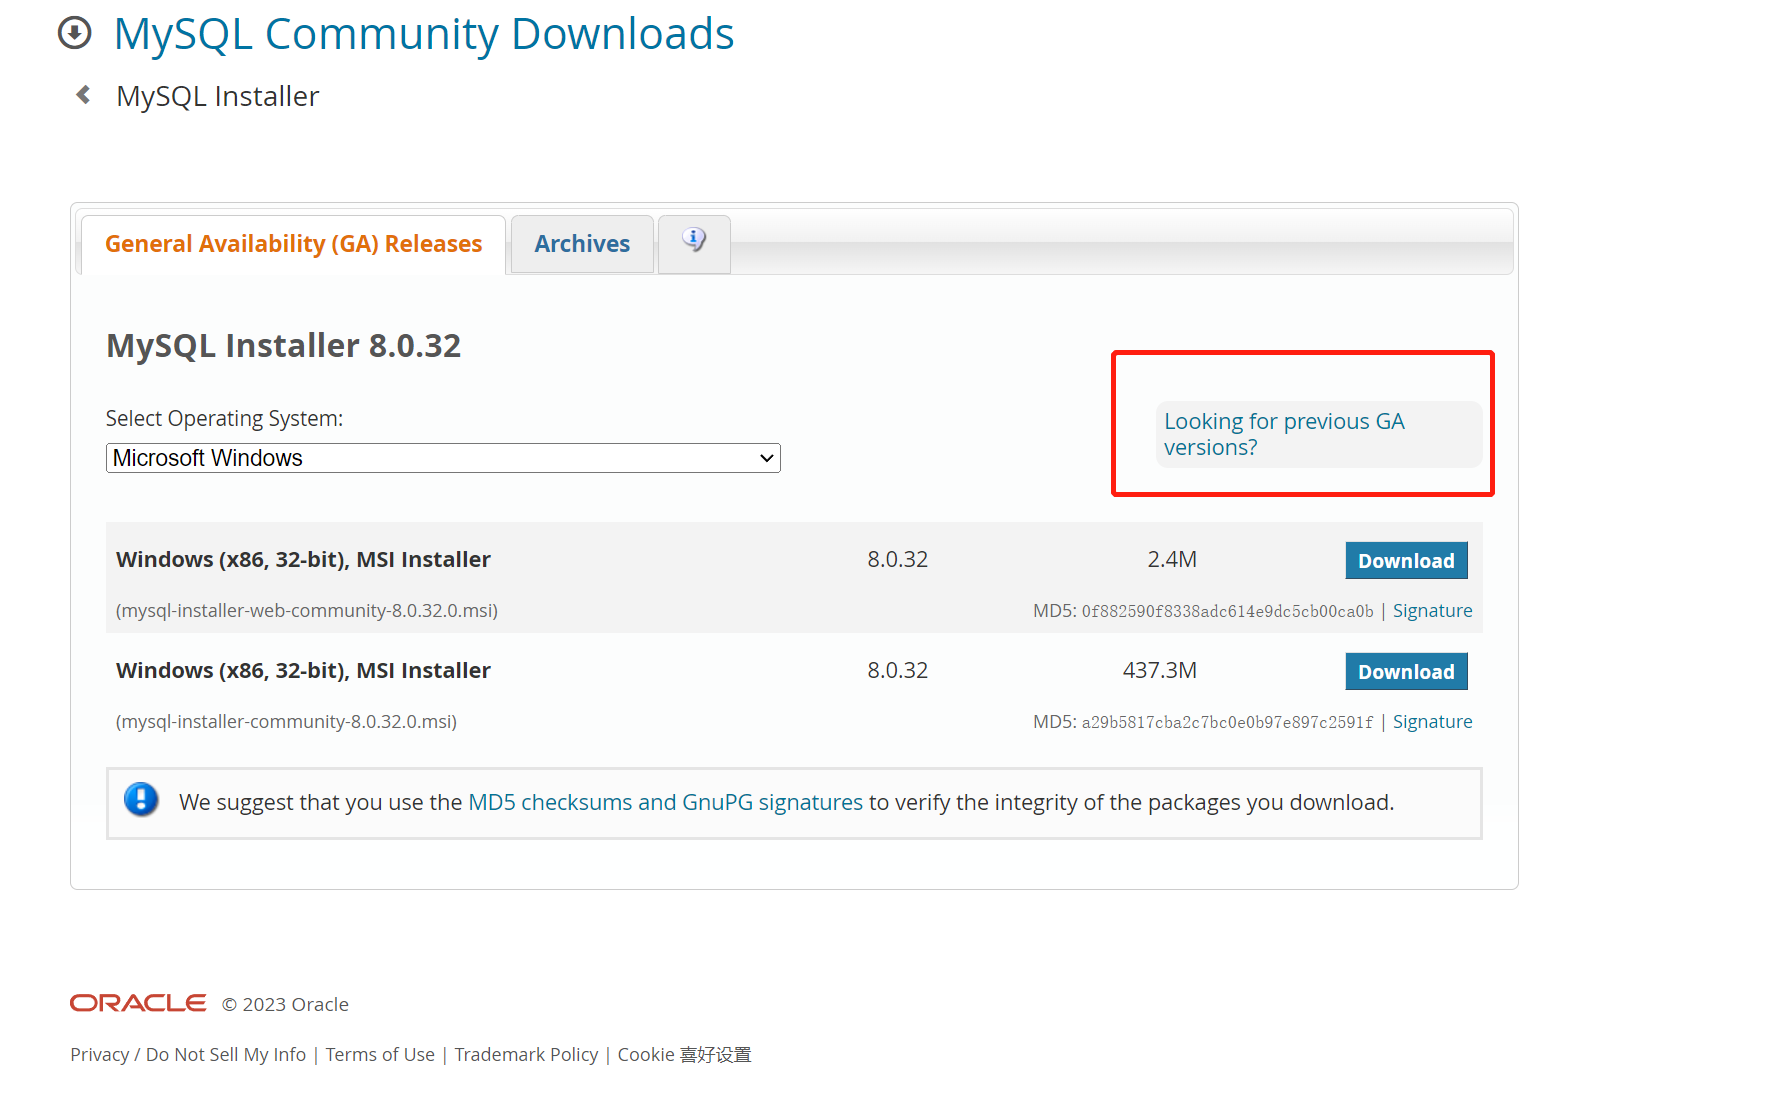Select General Availability (GA) Releases tab
The image size is (1768, 1117).
point(293,244)
